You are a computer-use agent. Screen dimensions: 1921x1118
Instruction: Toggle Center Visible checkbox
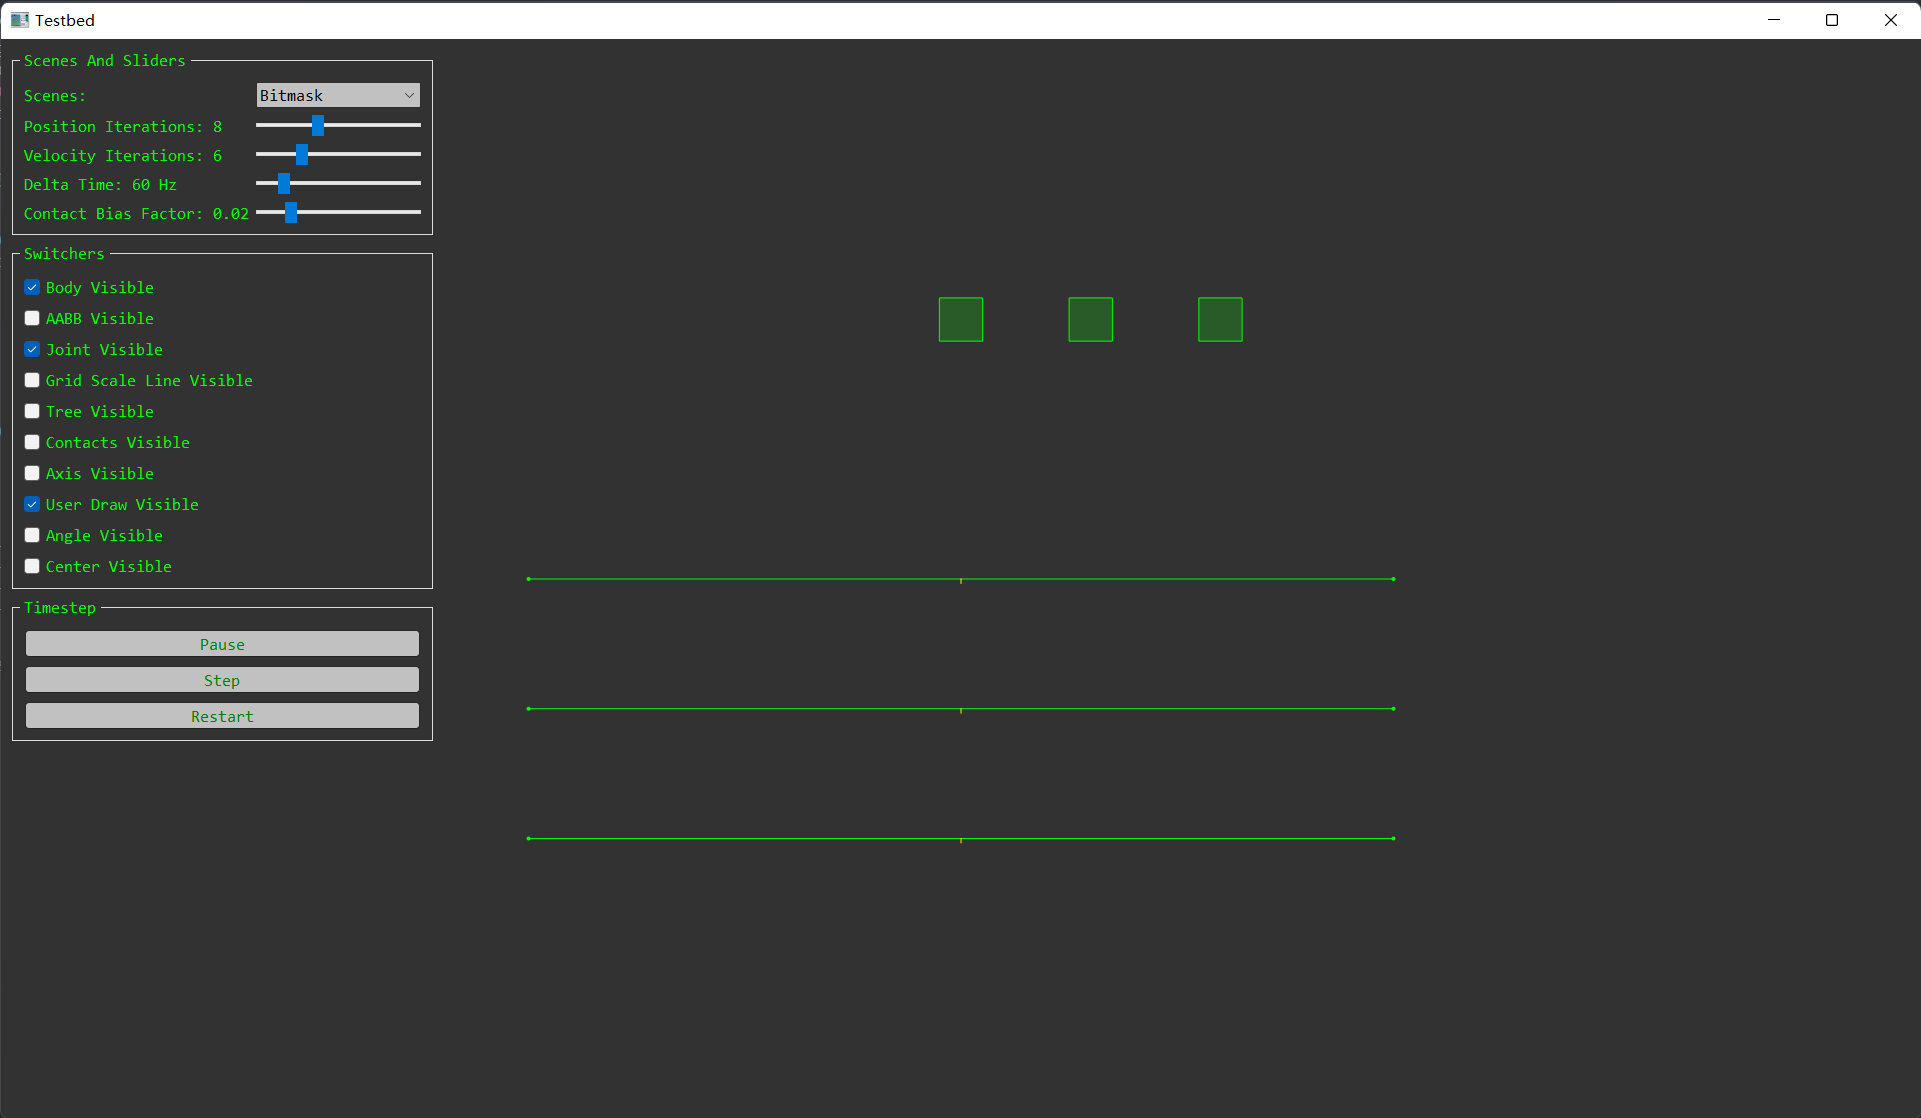[32, 566]
